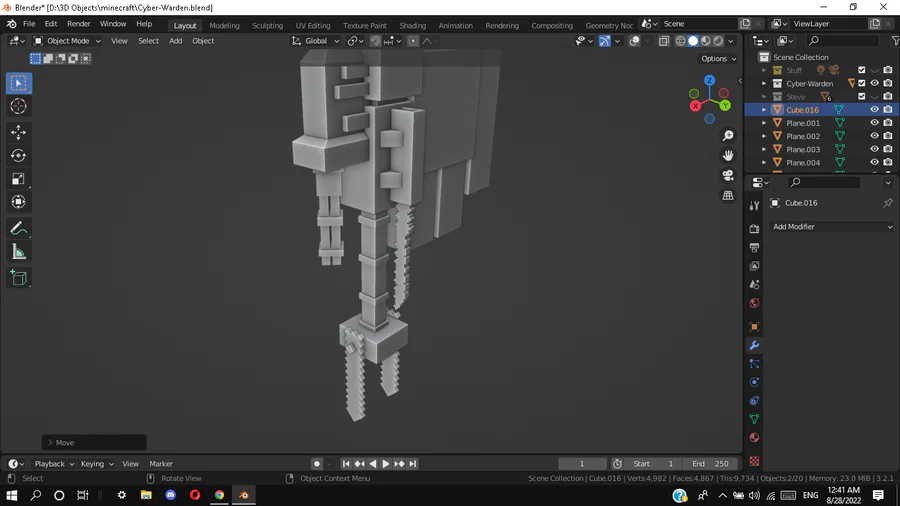Click the End frame field 250
The height and width of the screenshot is (506, 900).
711,464
